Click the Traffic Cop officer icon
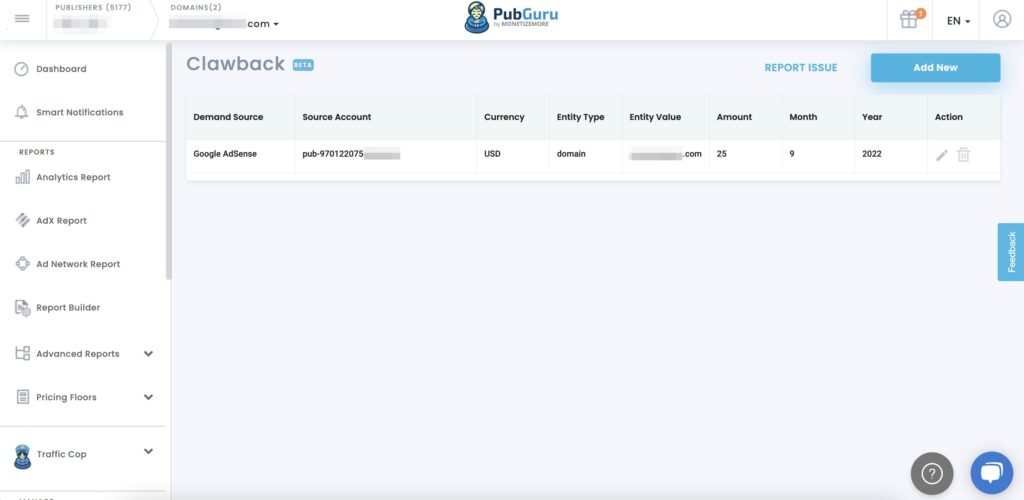 [22, 456]
